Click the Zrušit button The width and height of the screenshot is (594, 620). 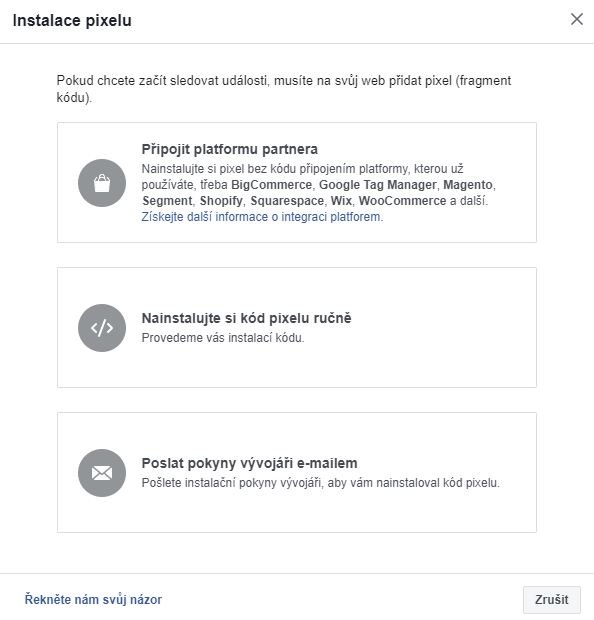coord(552,599)
